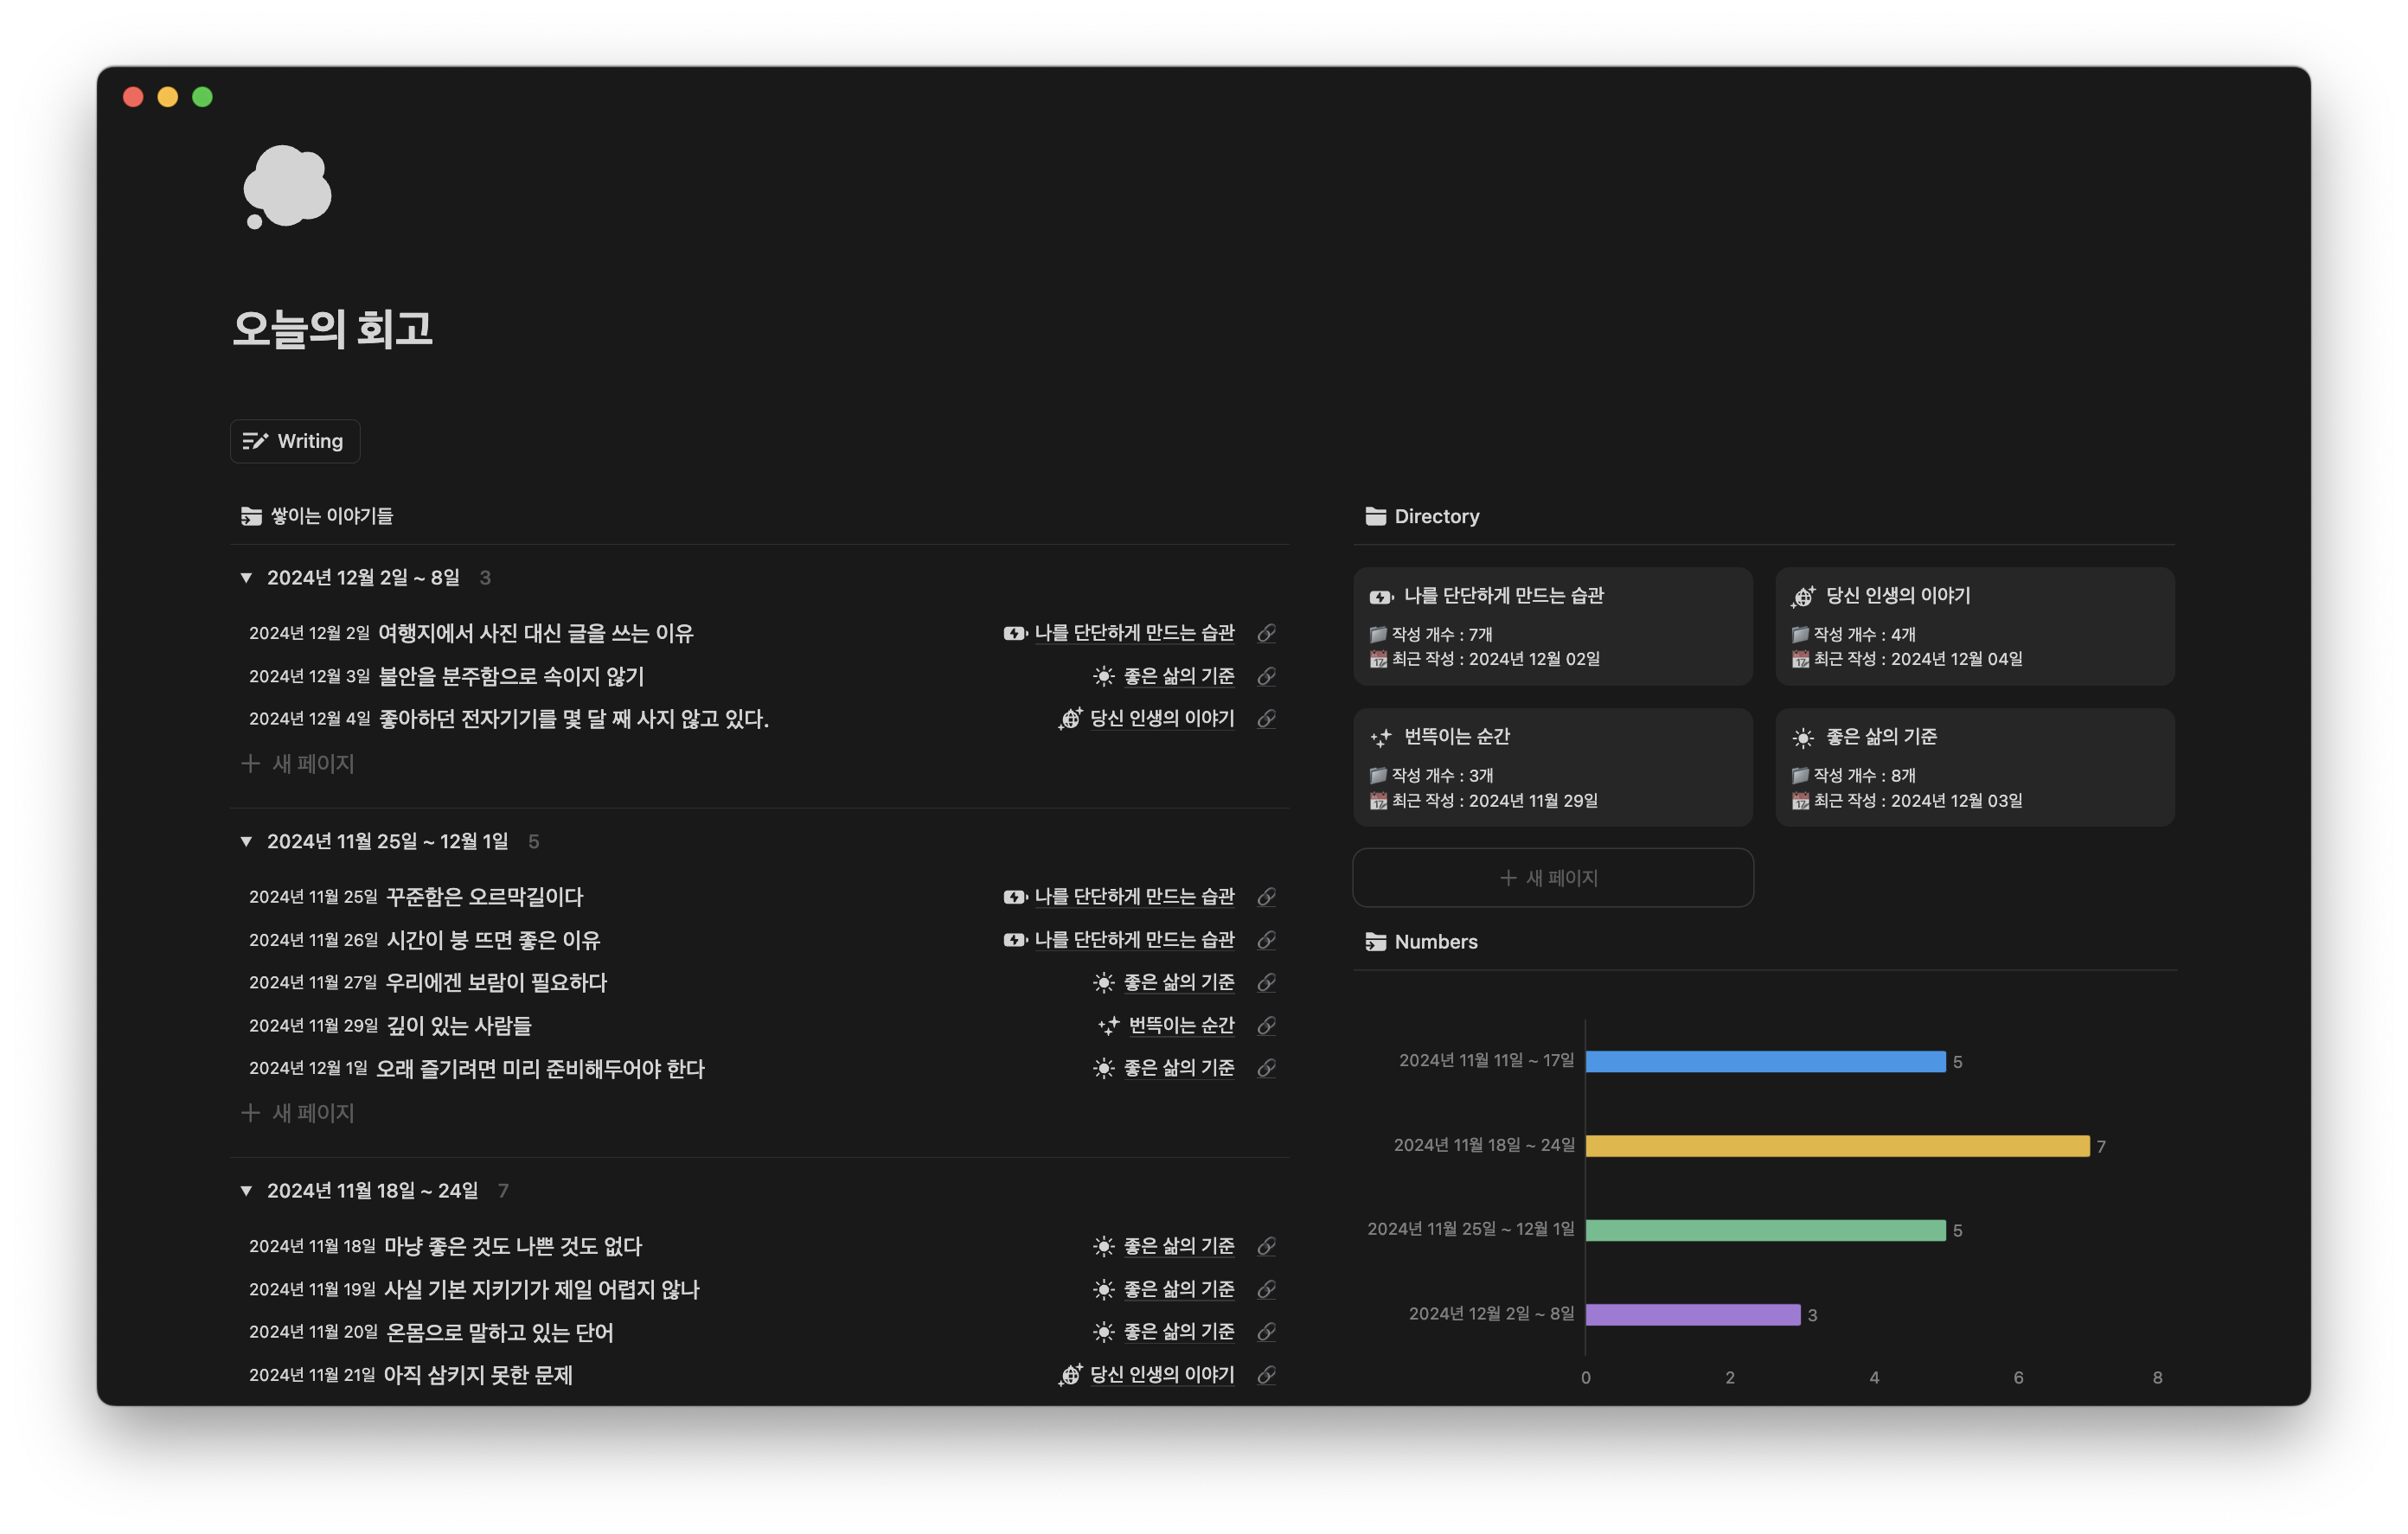Viewport: 2408px width, 1534px height.
Task: Collapse the 2024년 11월 25일 ~ 12월 1일 group
Action: click(246, 842)
